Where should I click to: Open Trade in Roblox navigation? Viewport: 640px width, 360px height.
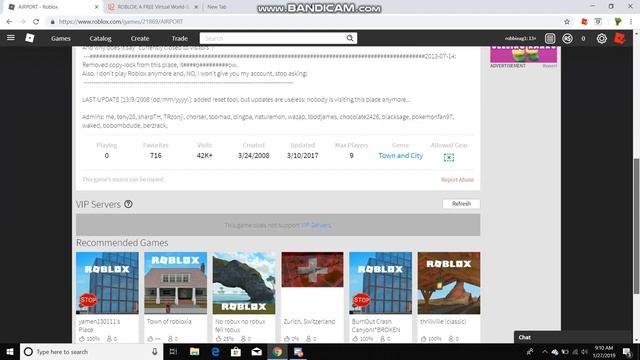coord(180,38)
